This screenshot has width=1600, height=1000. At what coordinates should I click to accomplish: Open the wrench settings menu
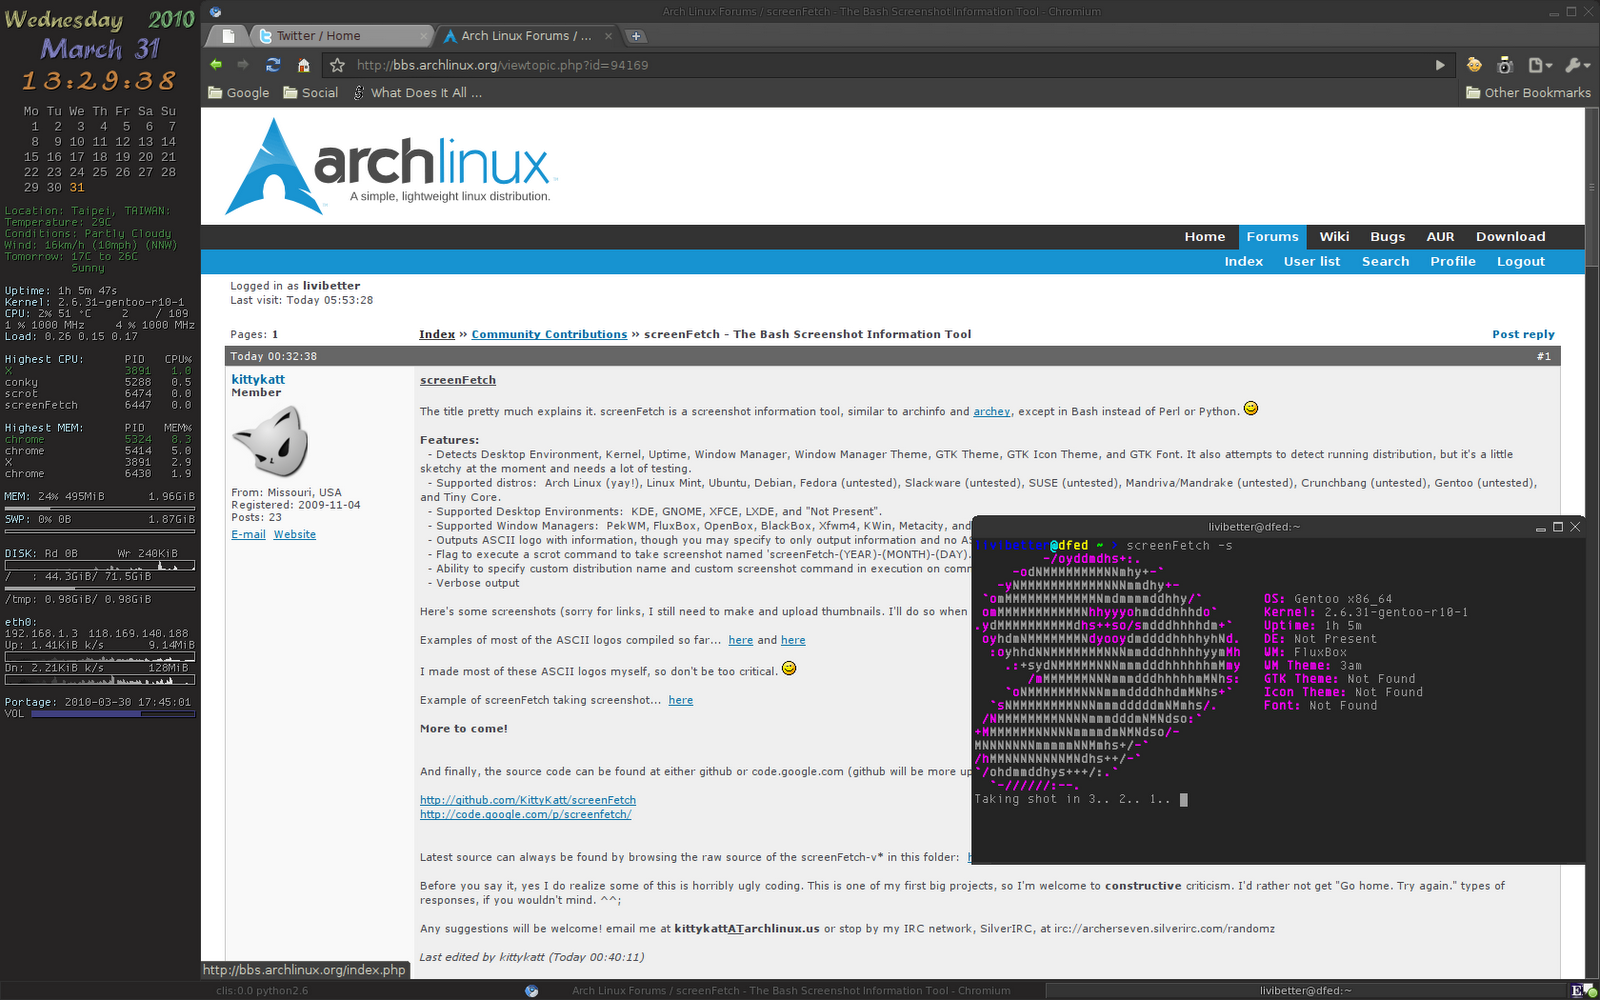1577,65
